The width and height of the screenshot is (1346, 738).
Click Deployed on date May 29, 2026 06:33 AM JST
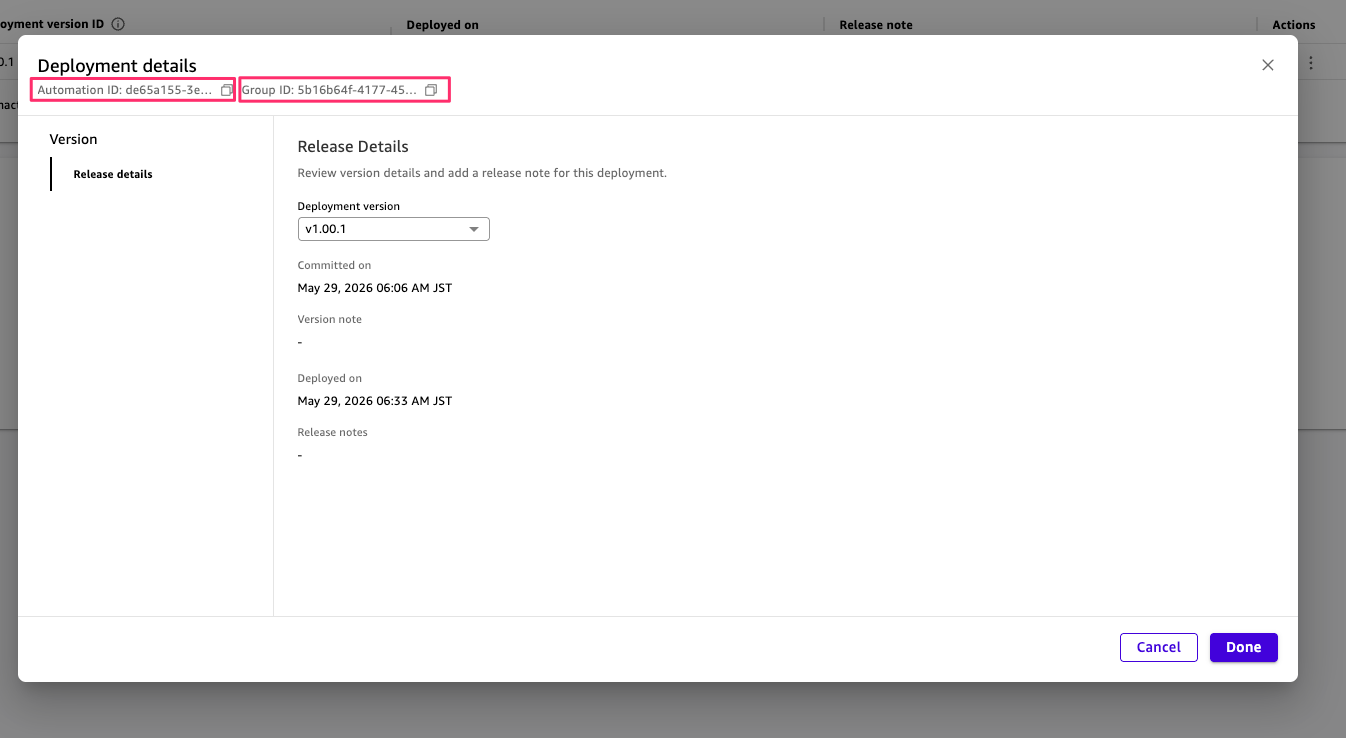tap(375, 401)
